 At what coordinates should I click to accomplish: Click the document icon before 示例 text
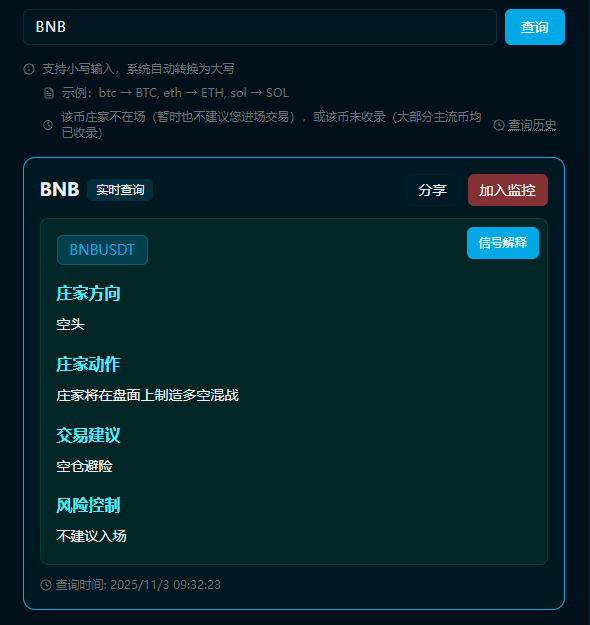point(49,93)
